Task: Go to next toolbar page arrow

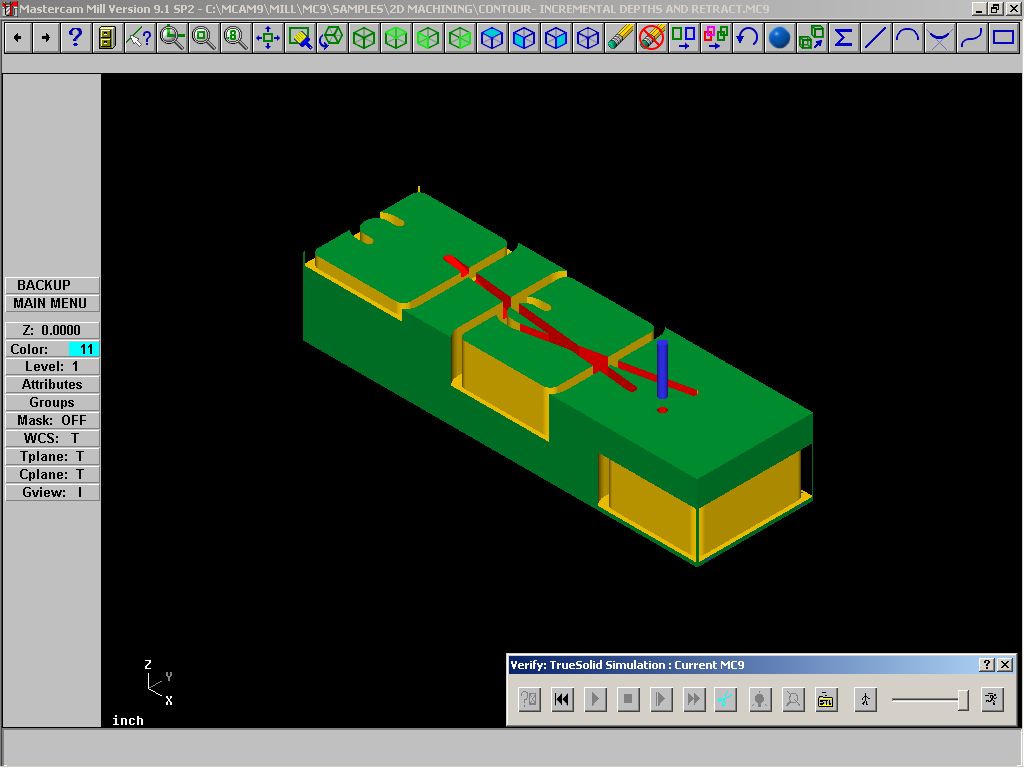Action: coord(46,38)
